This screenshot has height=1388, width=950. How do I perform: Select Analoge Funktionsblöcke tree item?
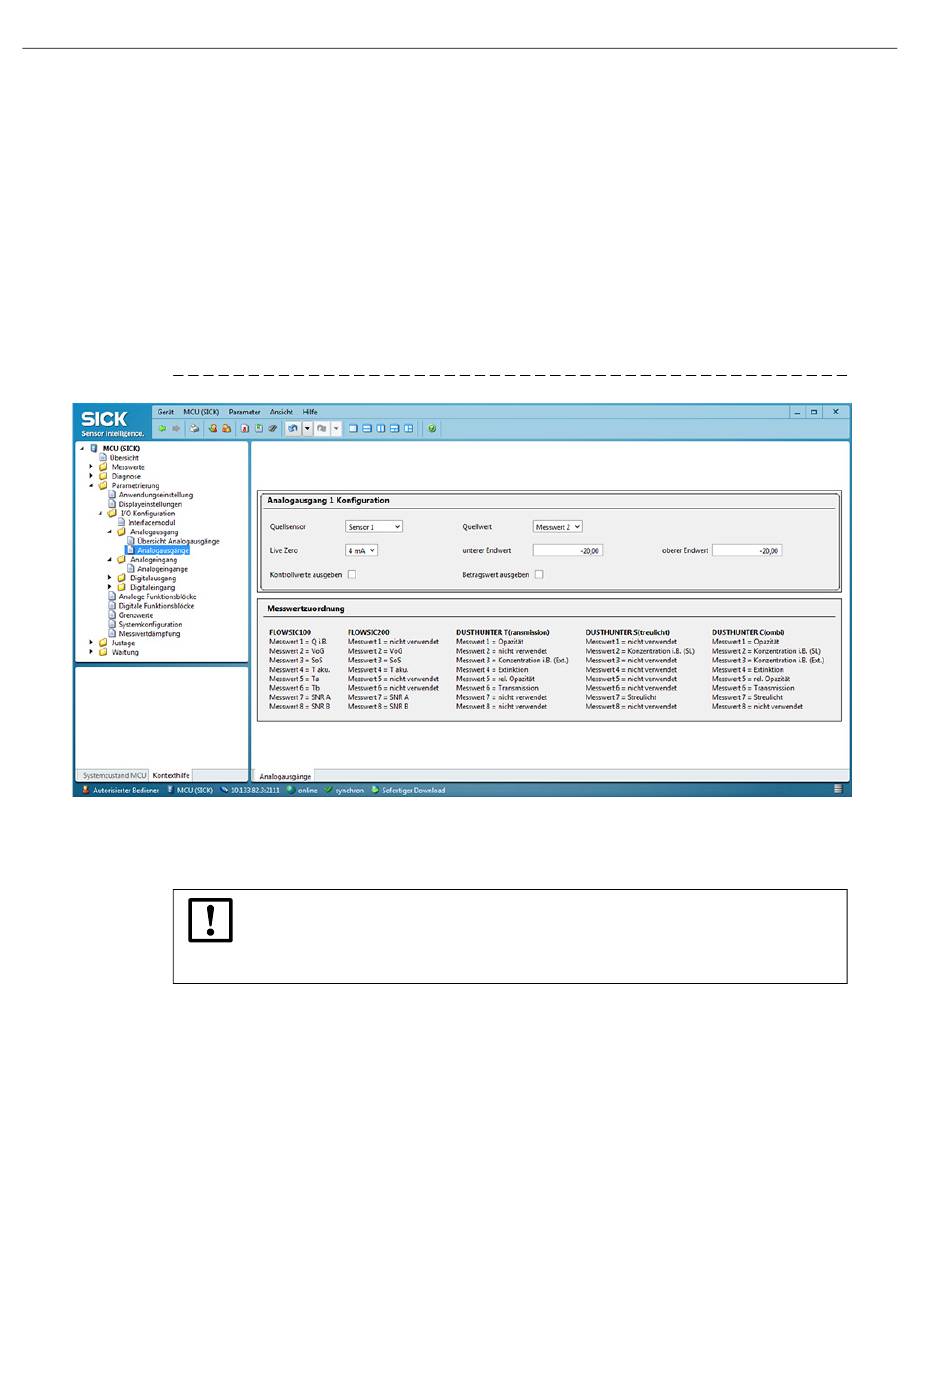pyautogui.click(x=157, y=597)
